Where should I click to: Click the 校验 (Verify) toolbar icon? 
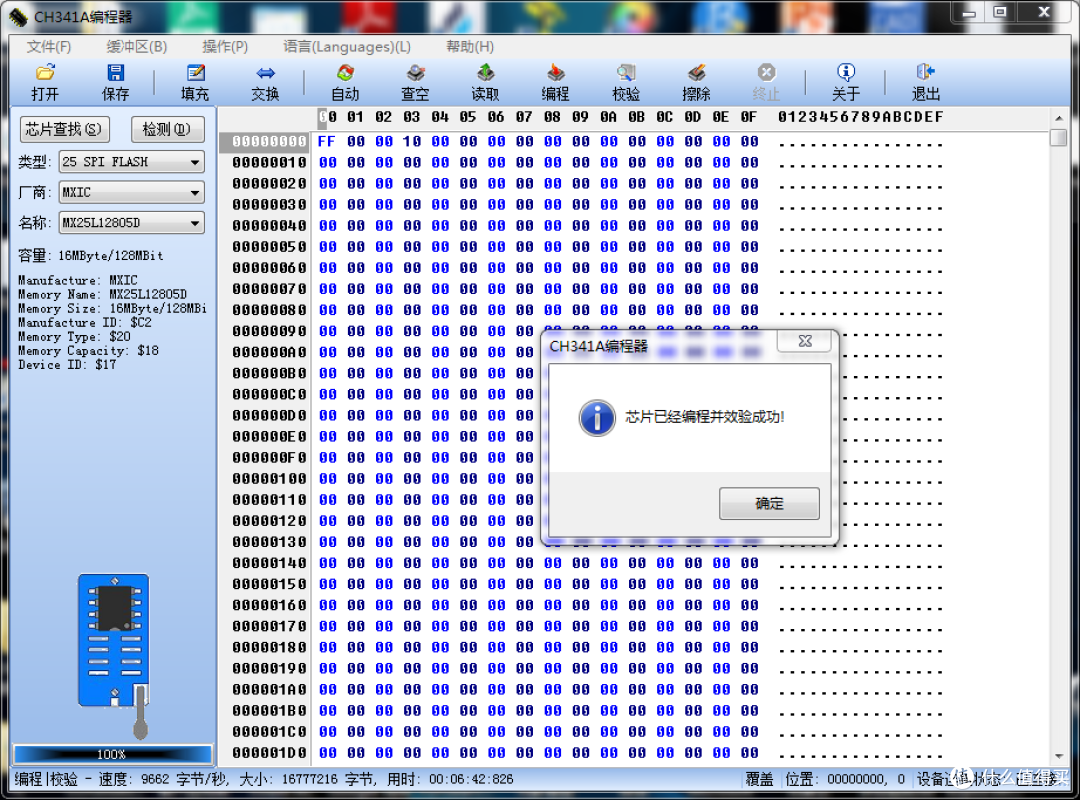tap(626, 82)
